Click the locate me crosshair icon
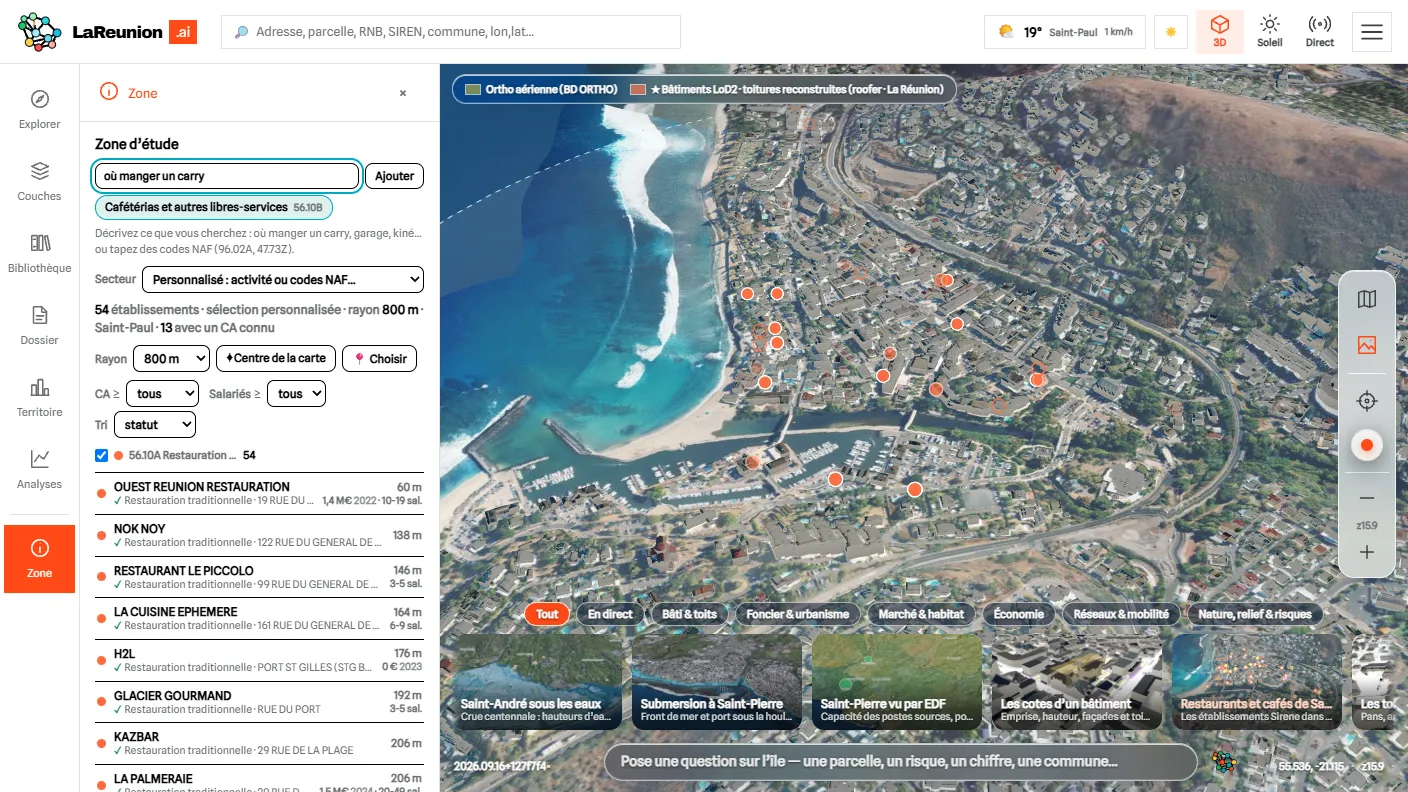The image size is (1408, 792). point(1367,401)
